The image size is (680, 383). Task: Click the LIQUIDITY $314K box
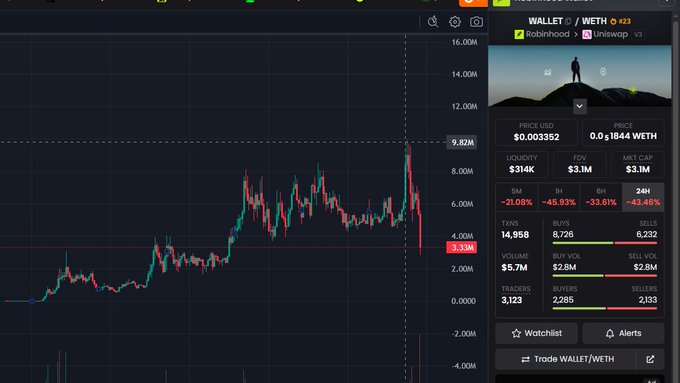[522, 164]
